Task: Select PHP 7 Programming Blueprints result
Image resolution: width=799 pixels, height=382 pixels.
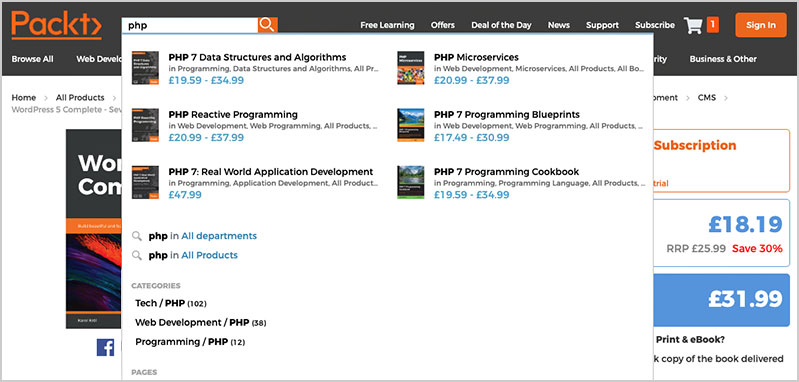Action: pos(507,114)
